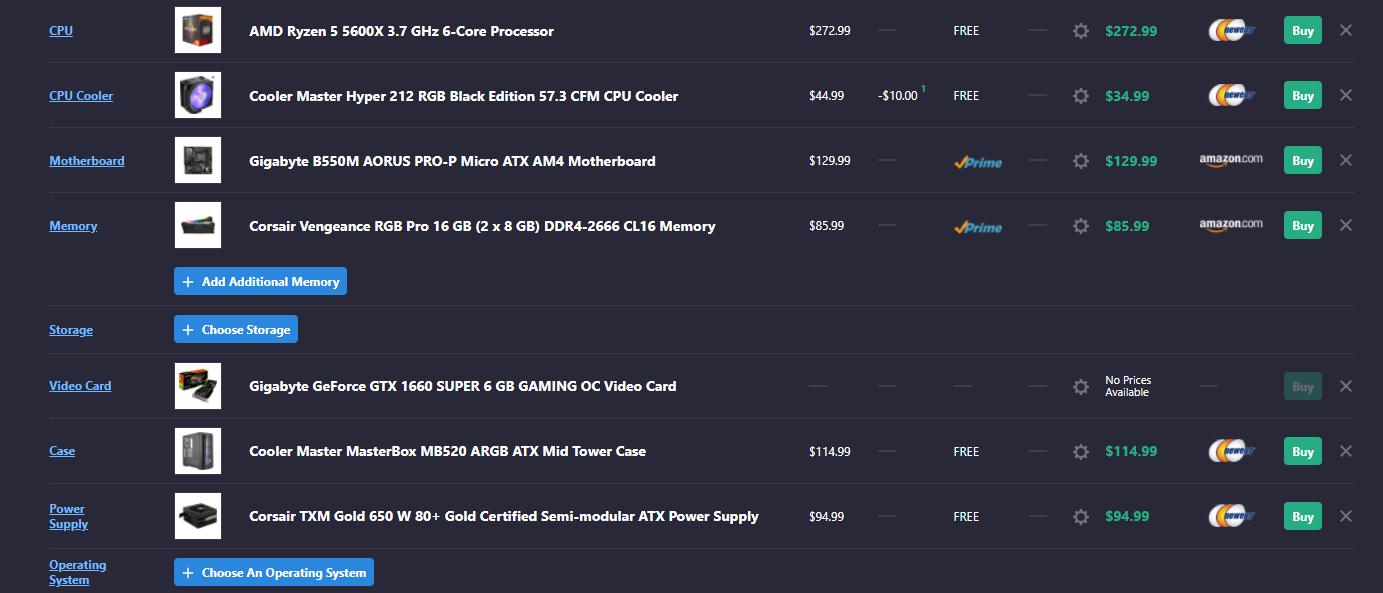The width and height of the screenshot is (1383, 593).
Task: Open settings gear for the Ryzen 5 5600X
Action: click(1080, 31)
